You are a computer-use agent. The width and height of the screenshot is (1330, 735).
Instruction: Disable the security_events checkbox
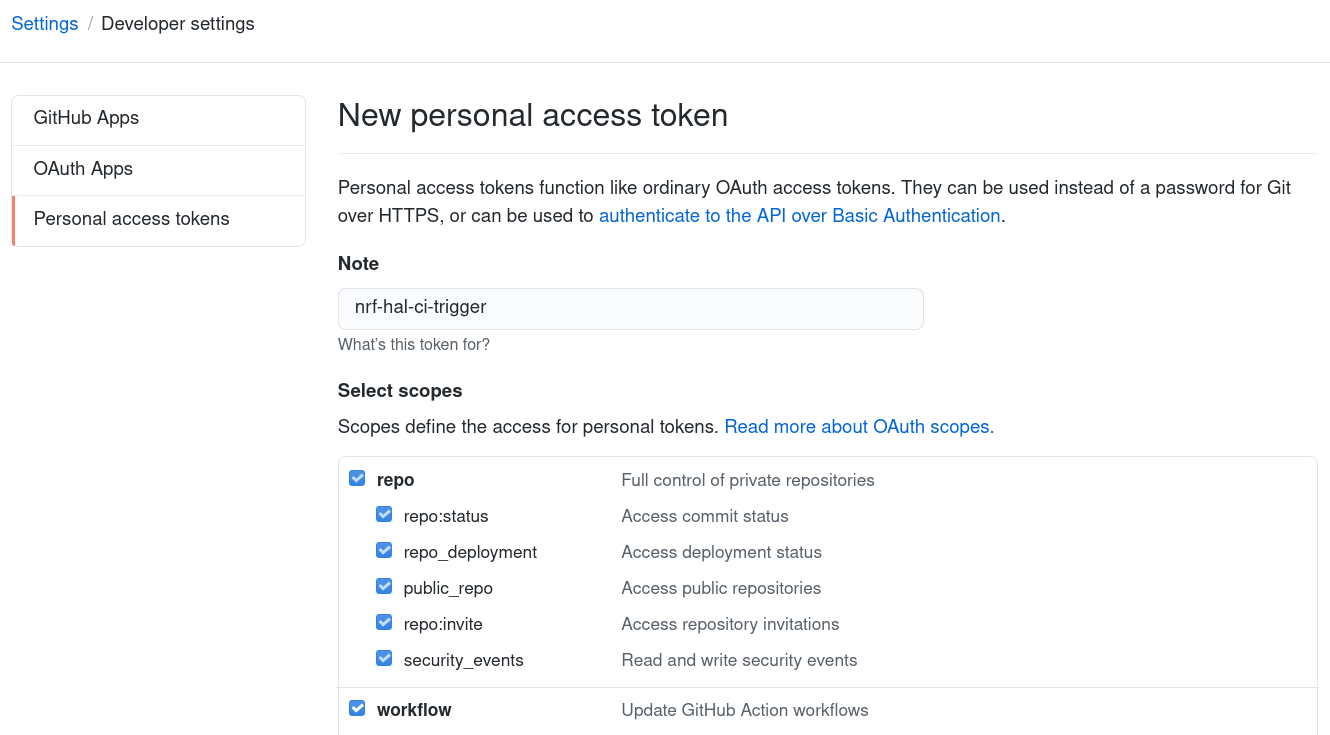point(384,658)
